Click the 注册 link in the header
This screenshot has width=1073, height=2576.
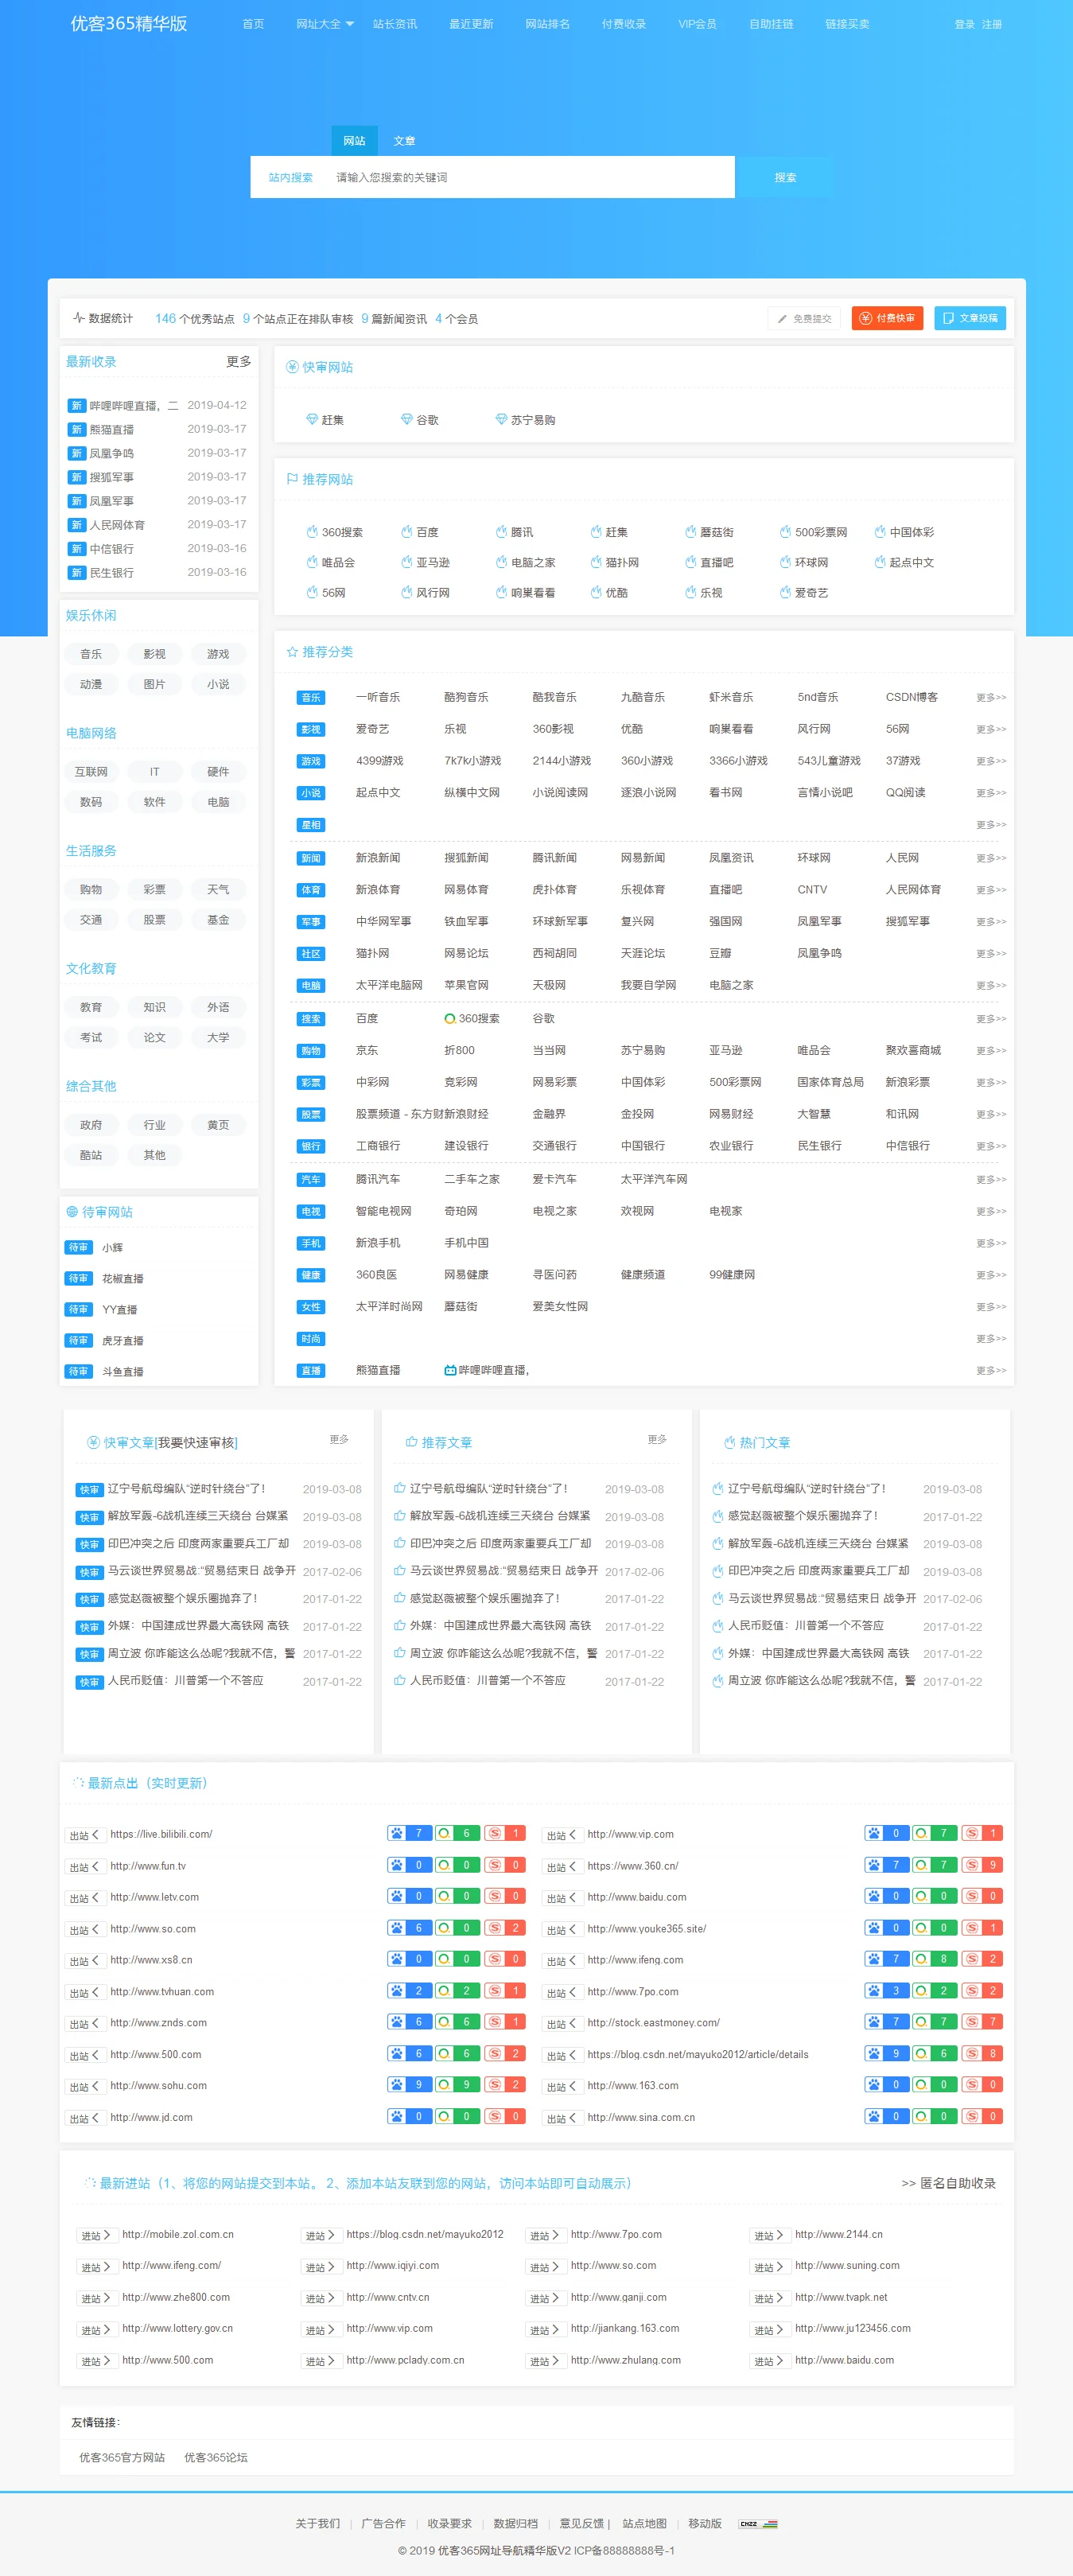(992, 24)
